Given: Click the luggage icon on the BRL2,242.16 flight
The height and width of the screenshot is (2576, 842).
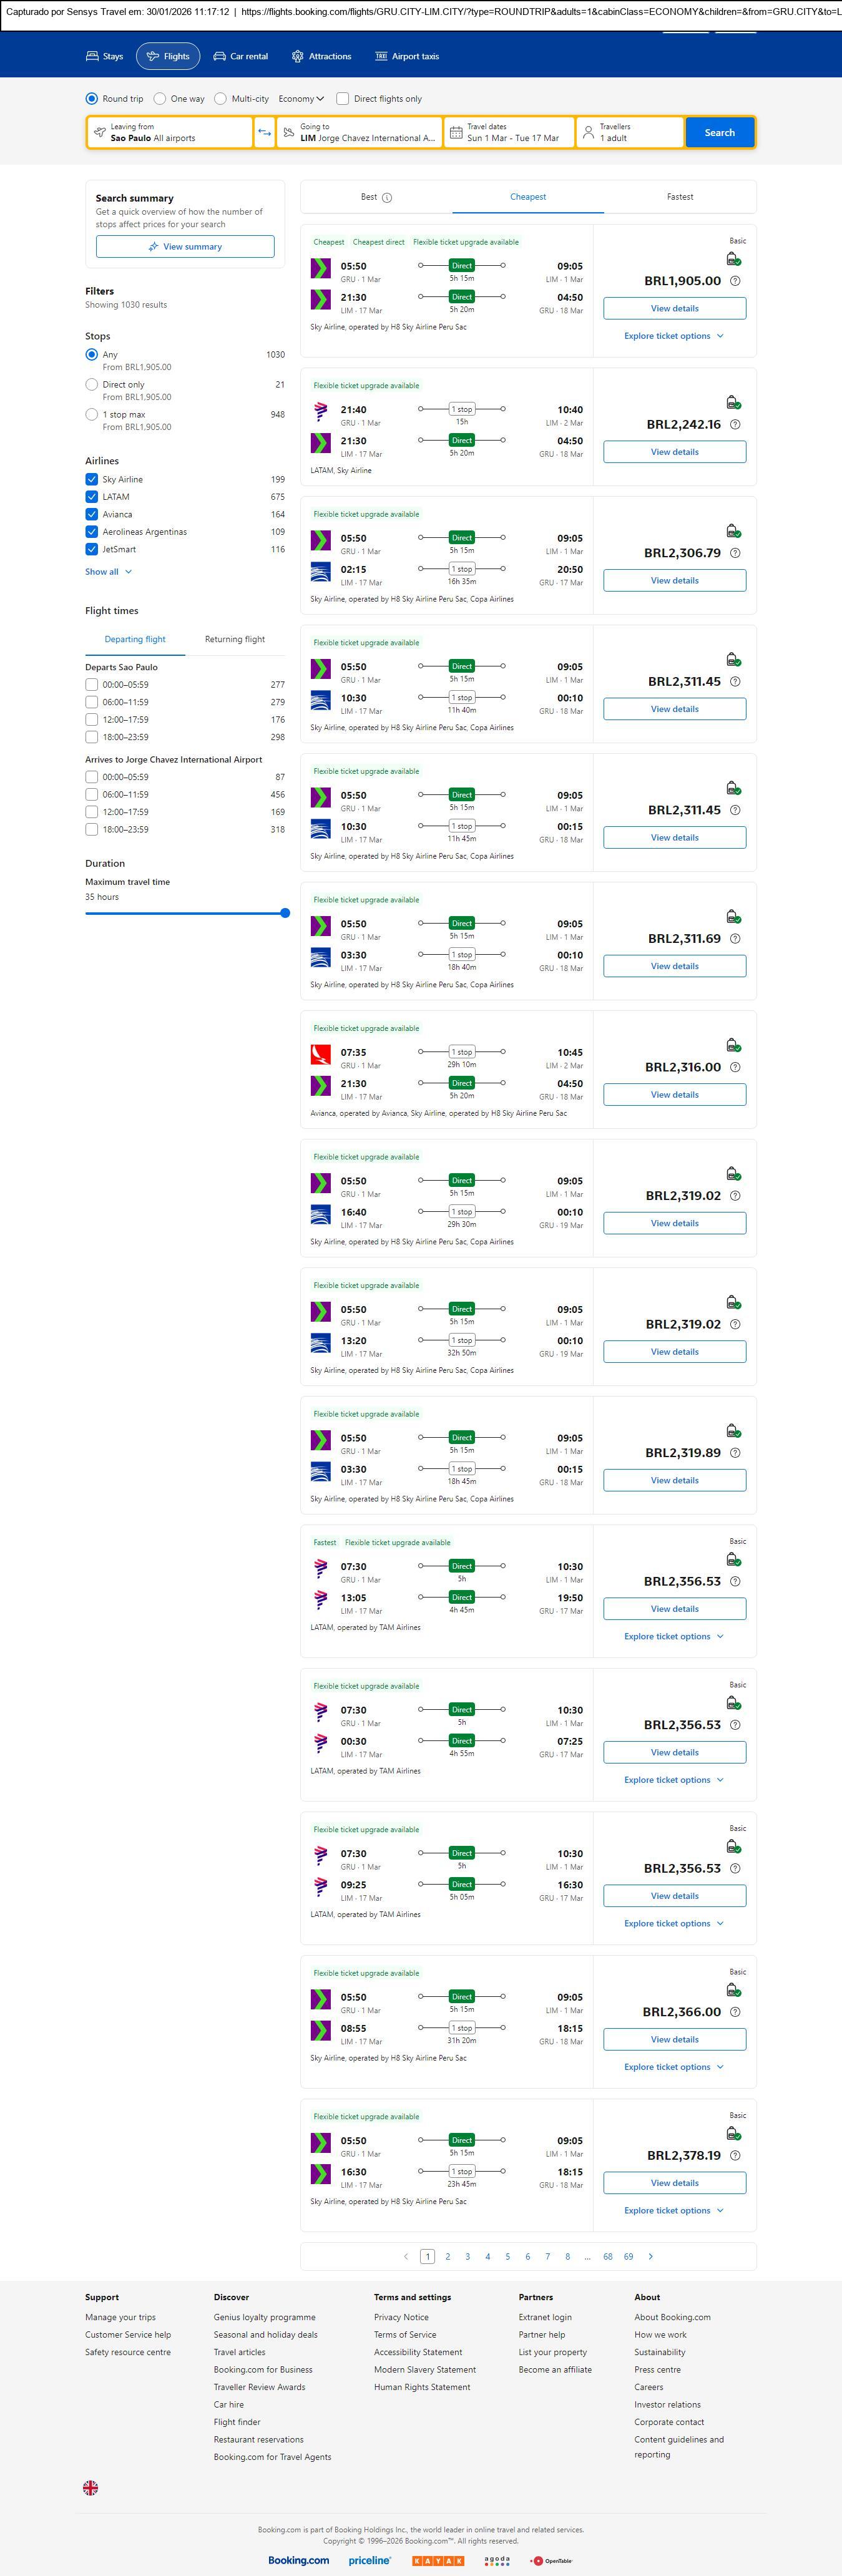Looking at the screenshot, I should pyautogui.click(x=733, y=402).
